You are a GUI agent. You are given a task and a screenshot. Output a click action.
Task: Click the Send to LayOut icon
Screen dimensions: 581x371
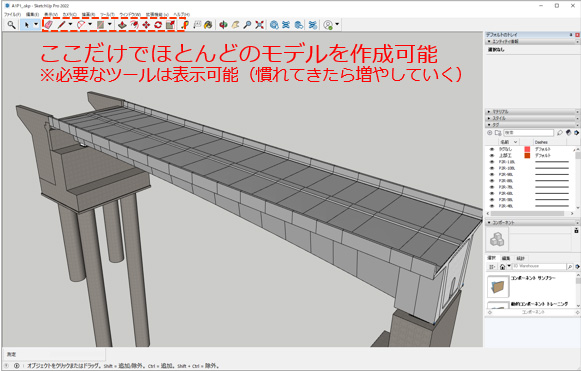[x=298, y=24]
